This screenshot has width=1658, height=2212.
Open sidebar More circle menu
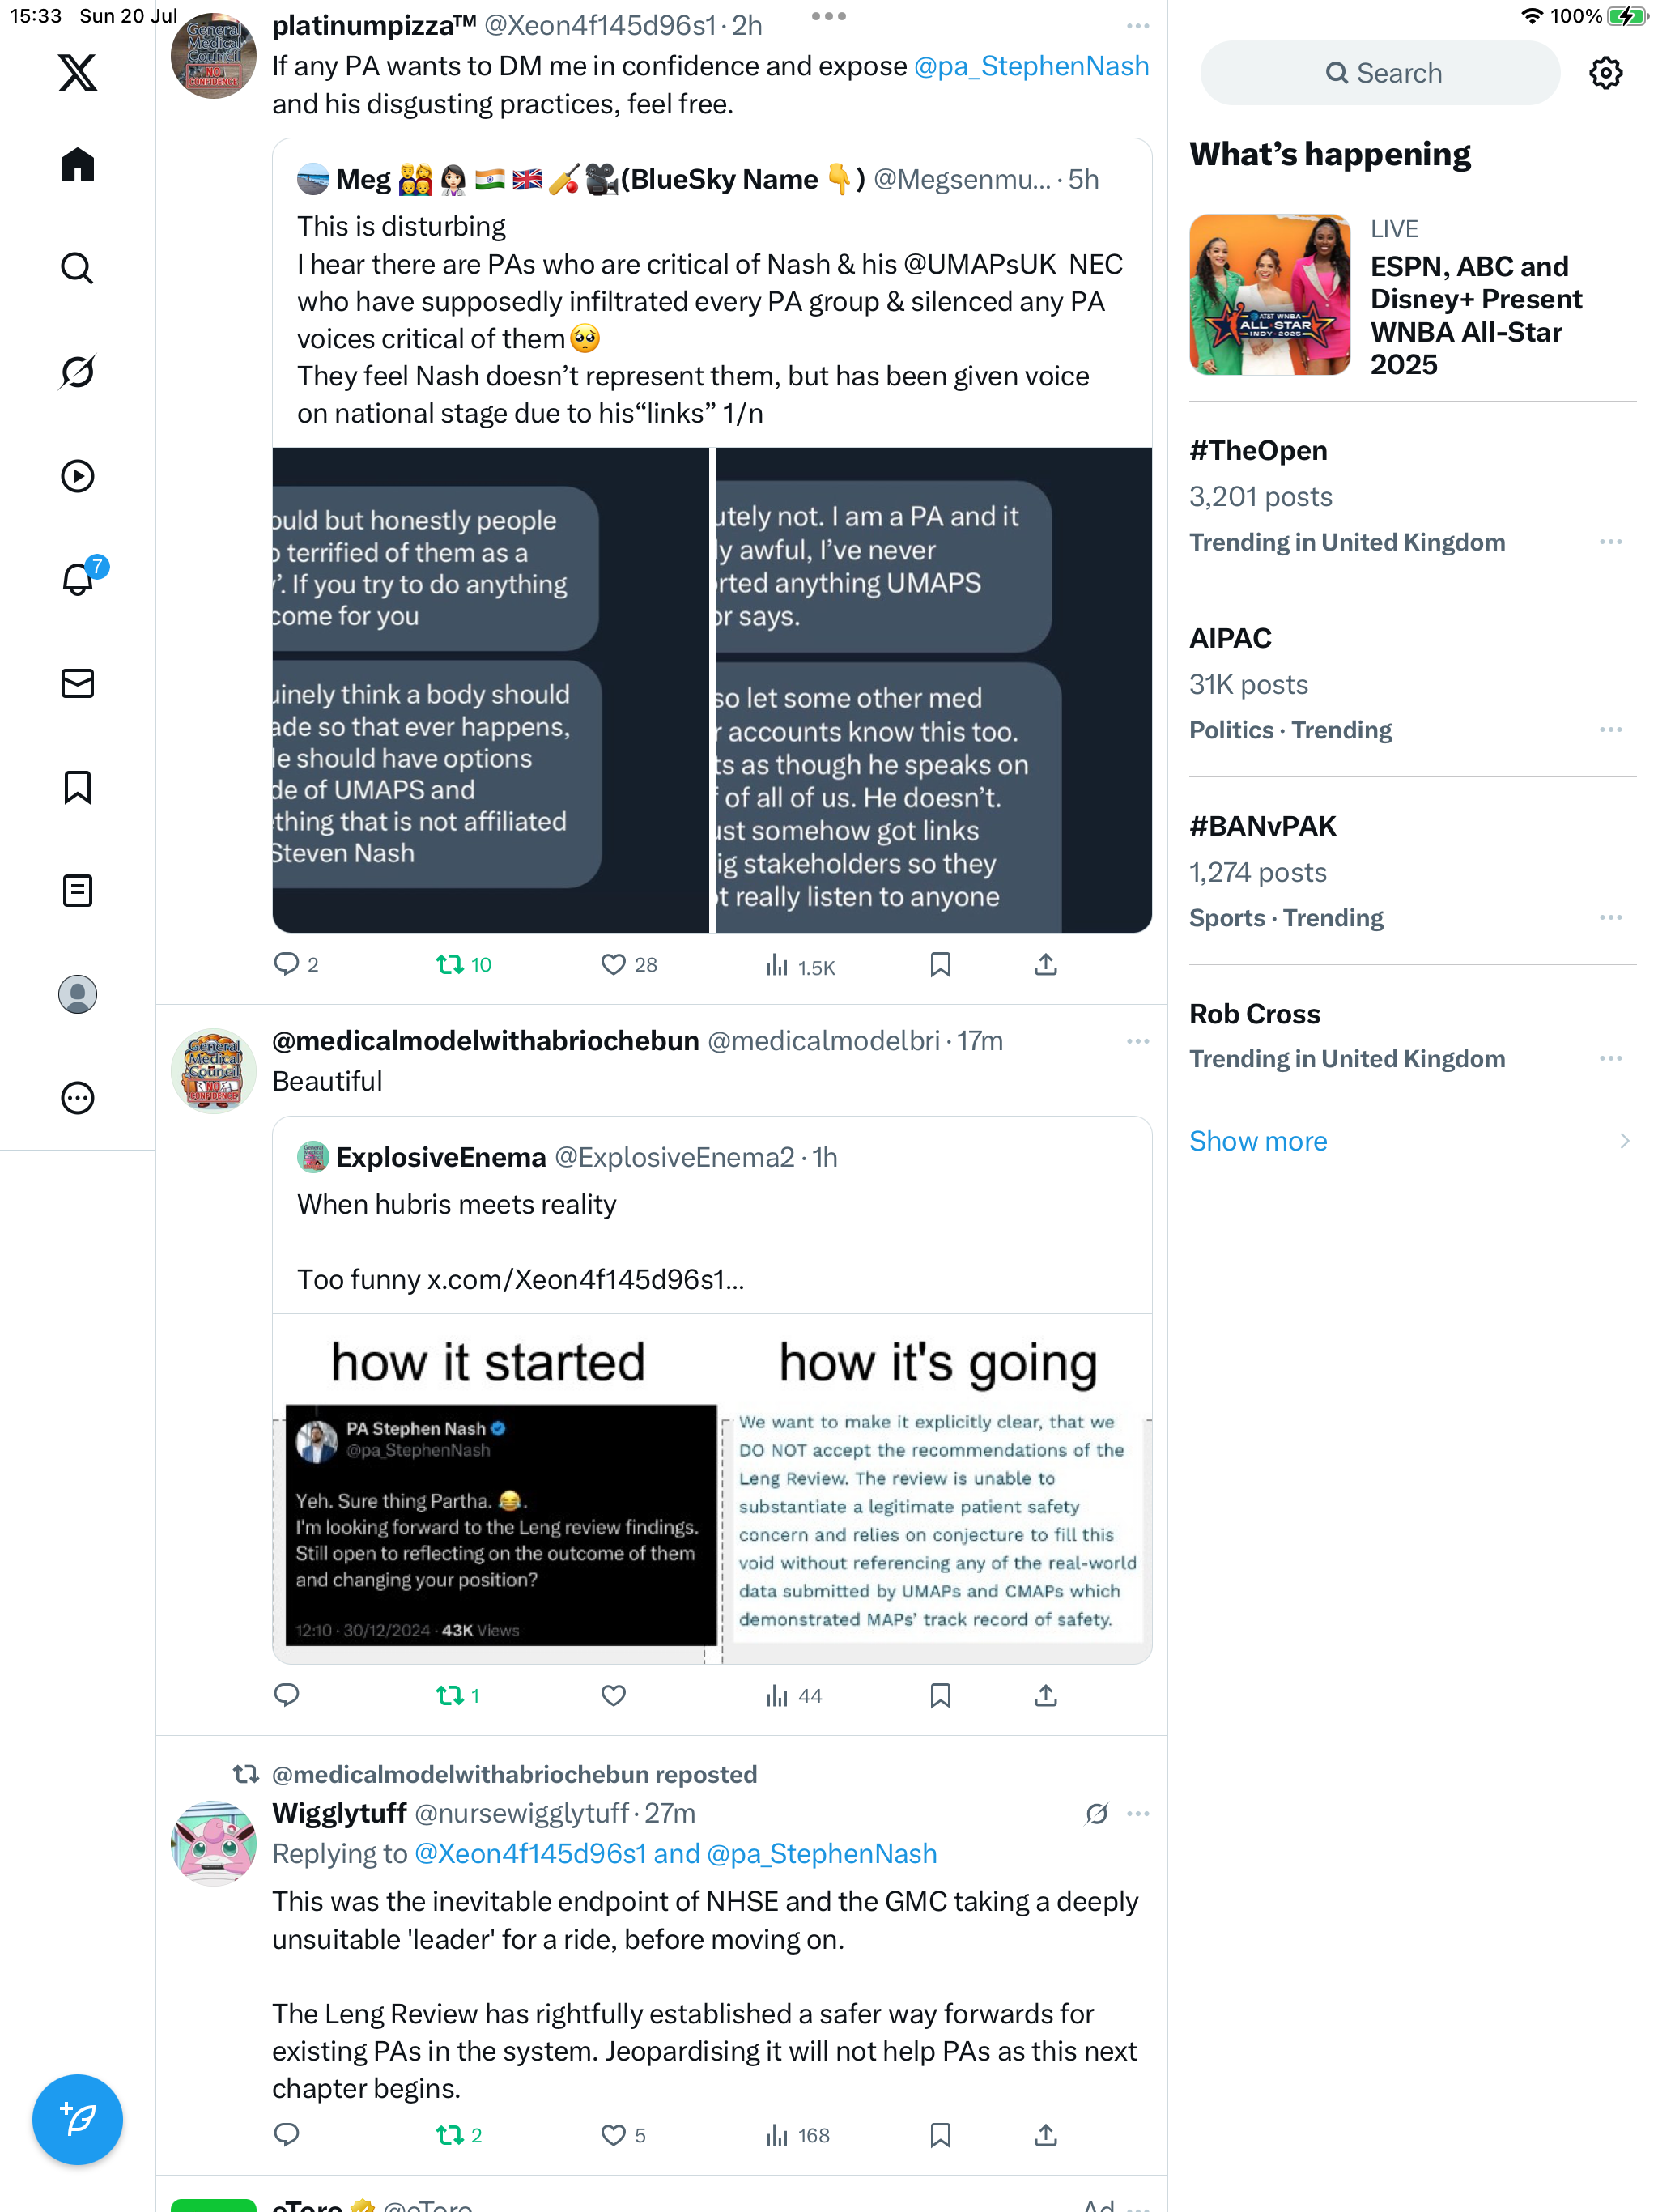tap(77, 1098)
